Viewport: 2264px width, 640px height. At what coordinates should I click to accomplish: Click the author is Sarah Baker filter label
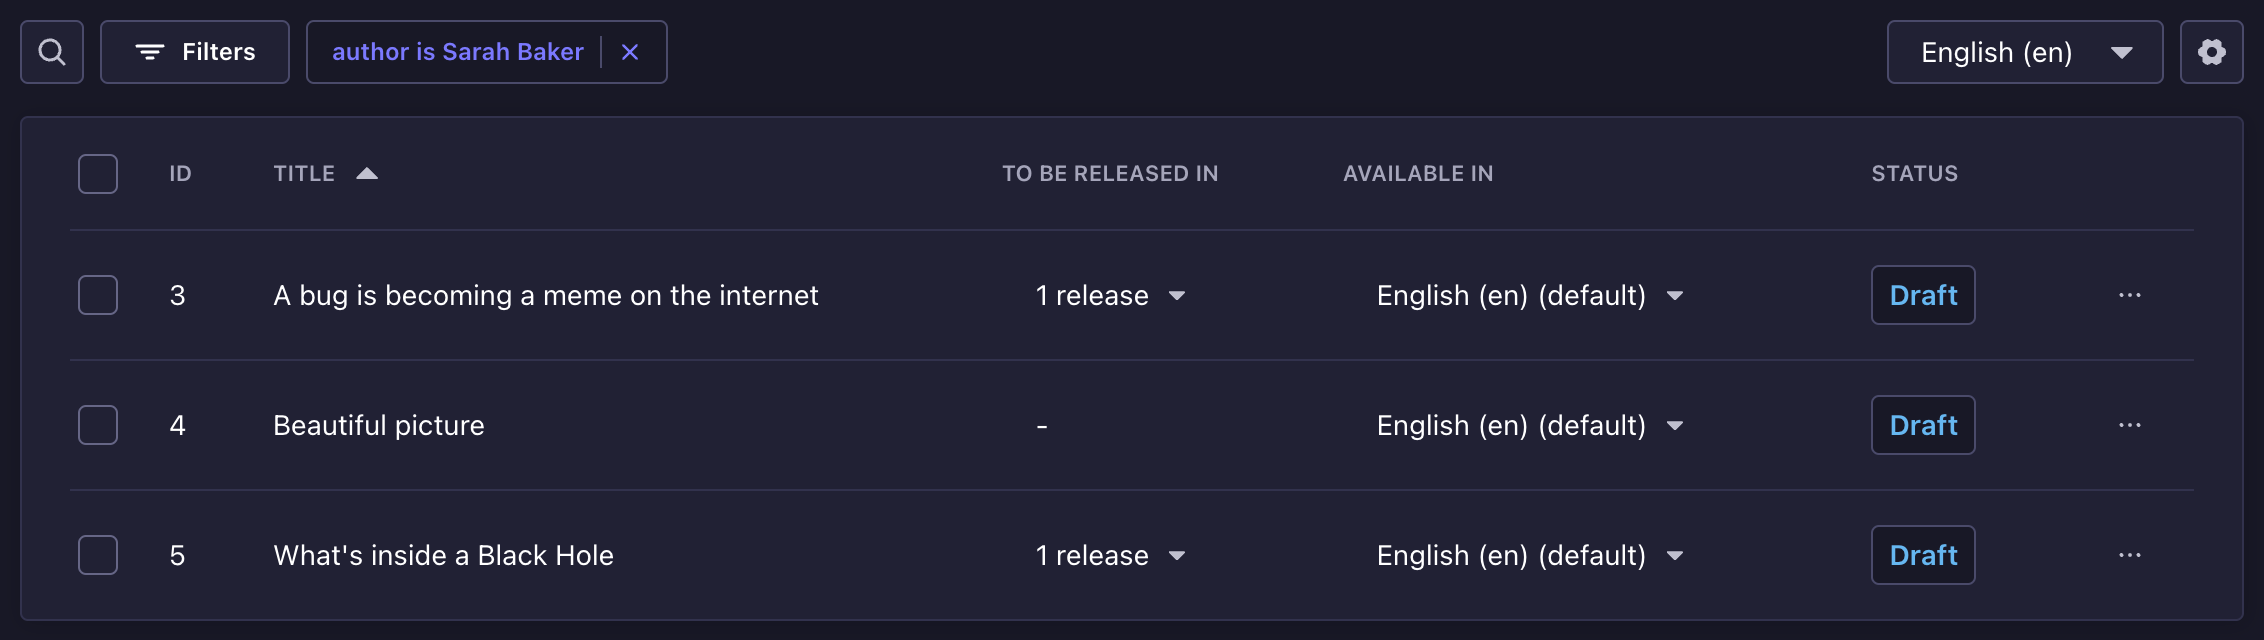tap(459, 51)
